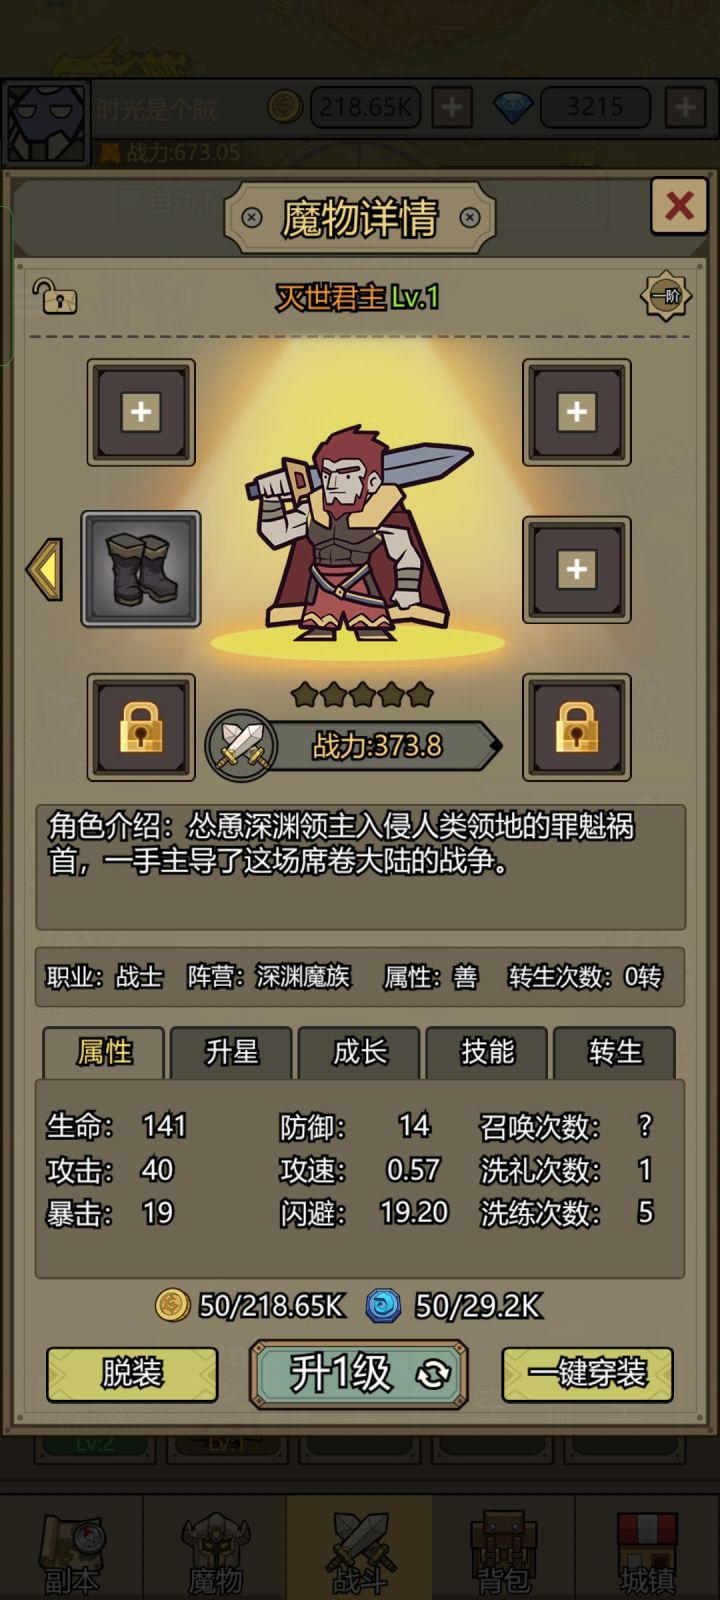The width and height of the screenshot is (720, 1600).
Task: Tap the plus button next to gold
Action: (x=452, y=107)
